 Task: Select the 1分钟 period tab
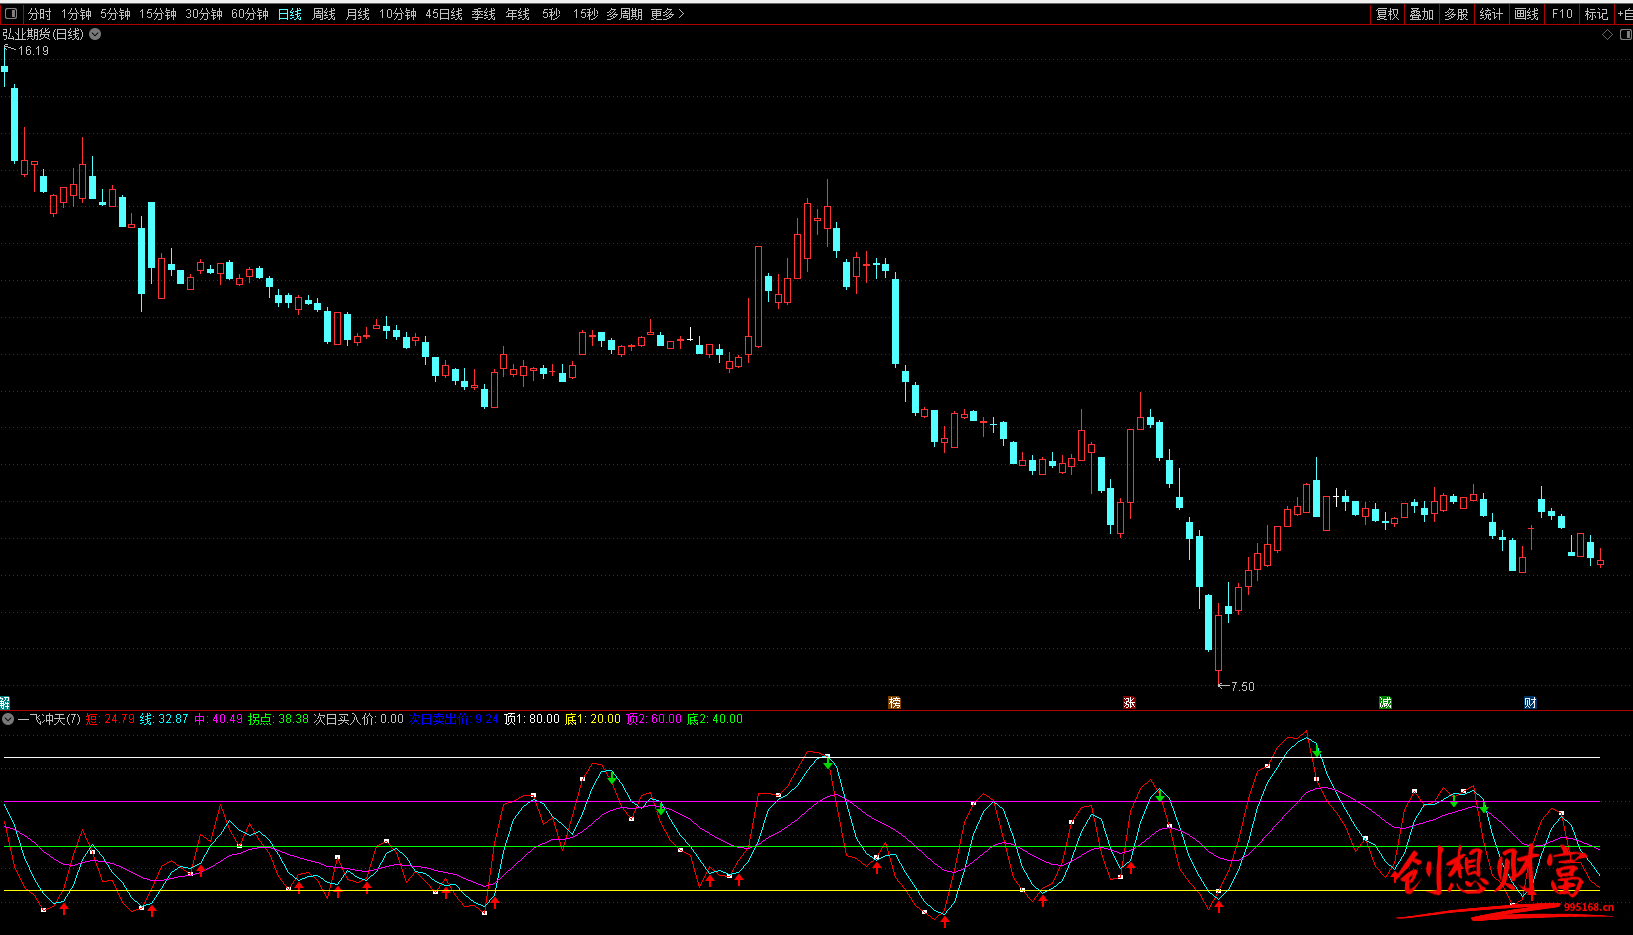(x=76, y=14)
